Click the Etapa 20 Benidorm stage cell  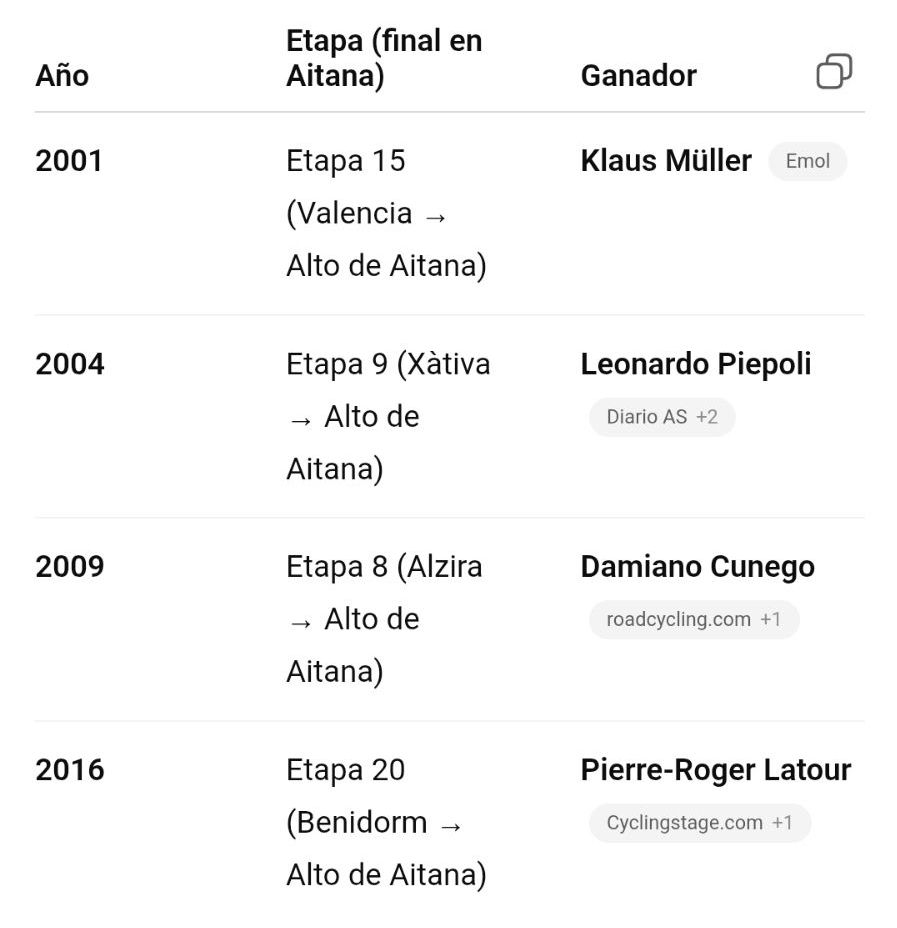point(385,822)
